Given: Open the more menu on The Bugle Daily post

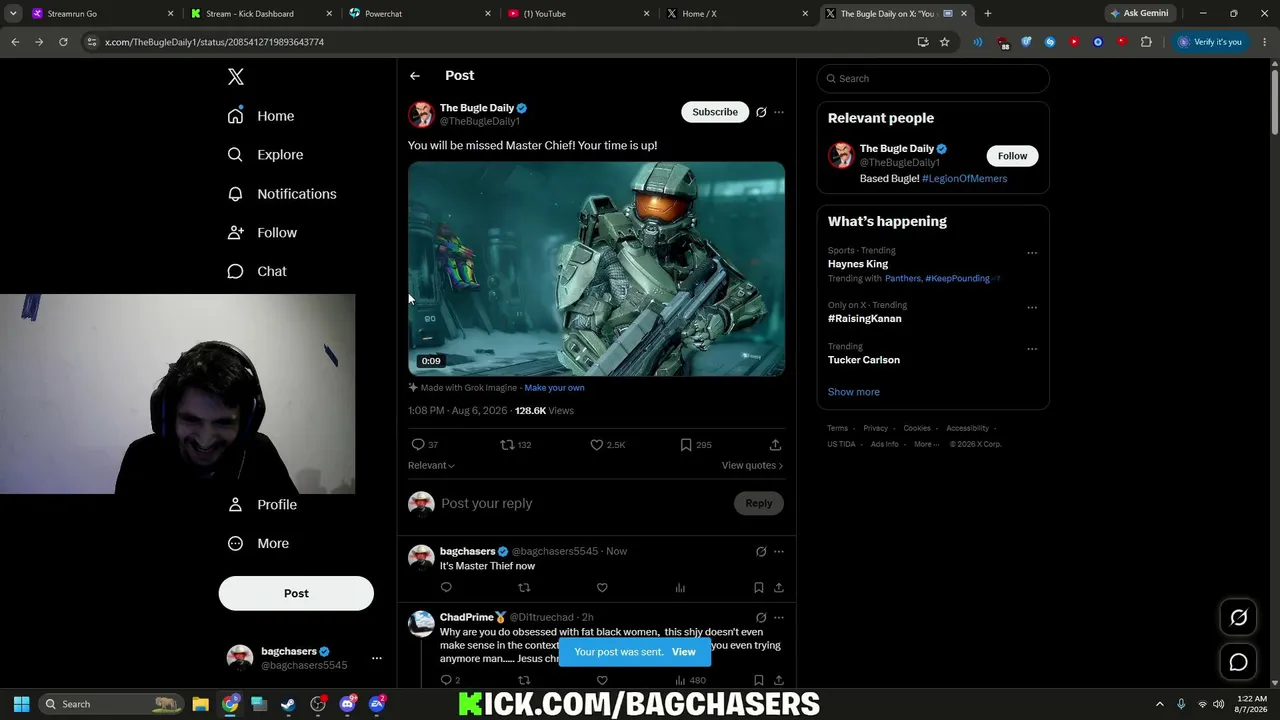Looking at the screenshot, I should click(x=779, y=112).
